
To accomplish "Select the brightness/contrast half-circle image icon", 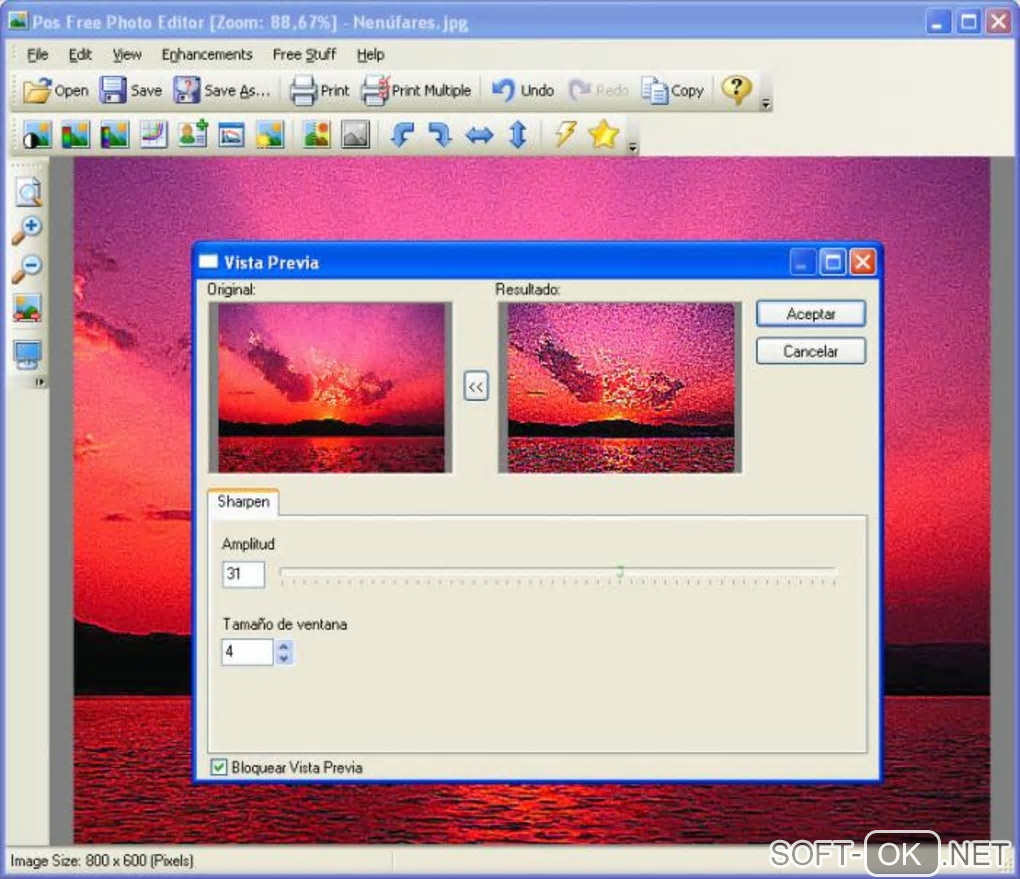I will point(37,135).
